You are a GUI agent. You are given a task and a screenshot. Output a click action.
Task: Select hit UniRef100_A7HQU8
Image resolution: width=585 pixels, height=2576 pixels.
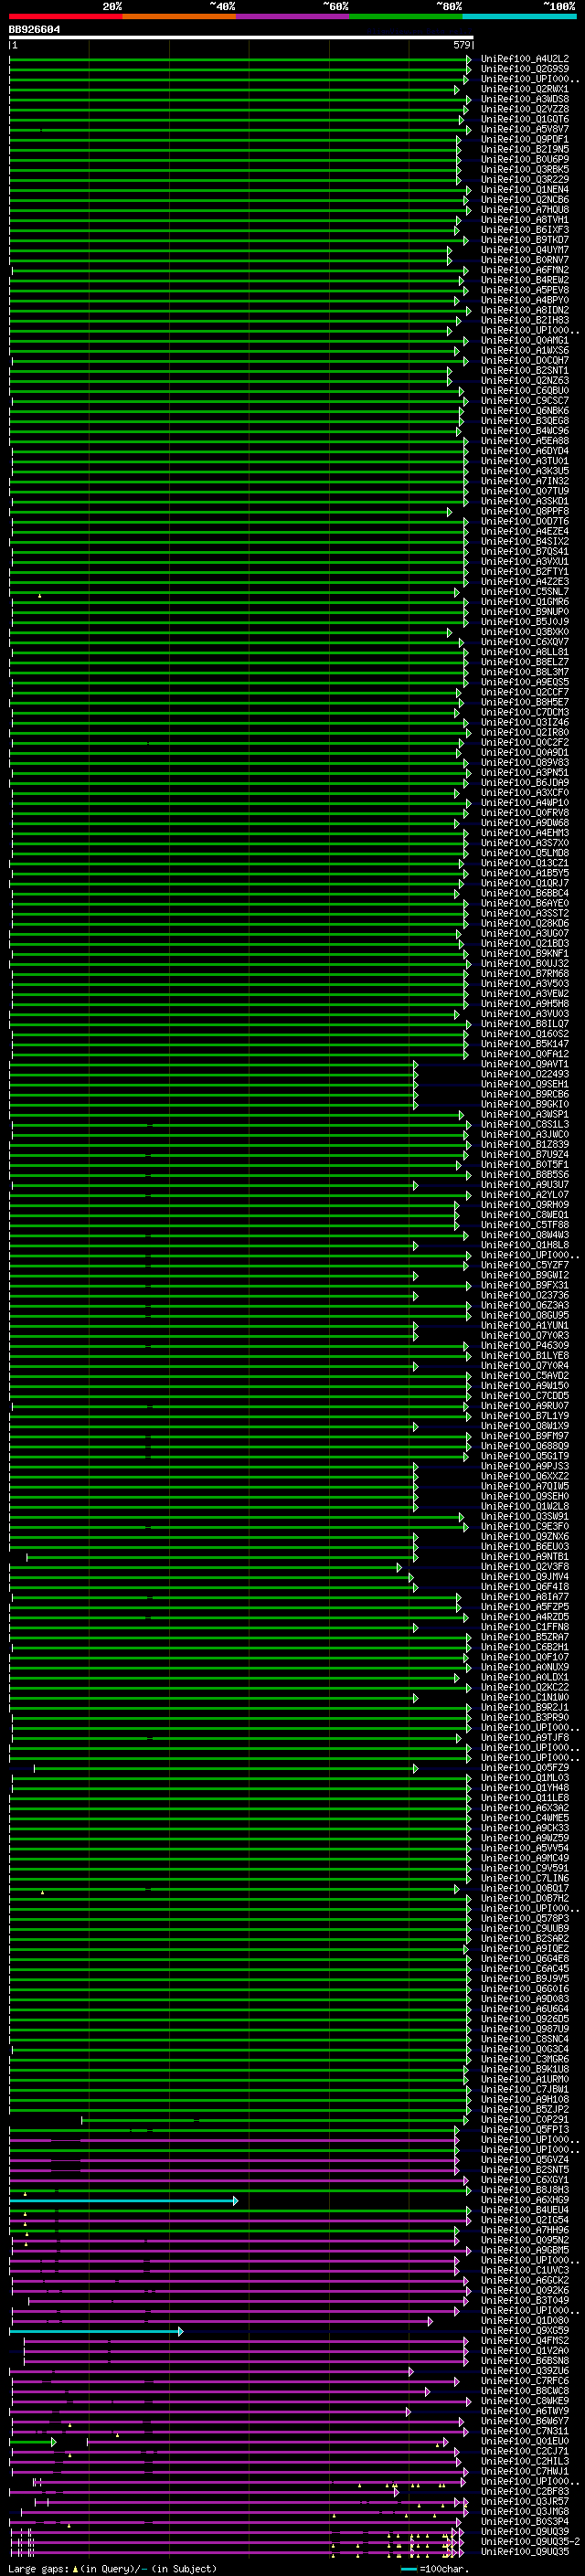(x=525, y=209)
